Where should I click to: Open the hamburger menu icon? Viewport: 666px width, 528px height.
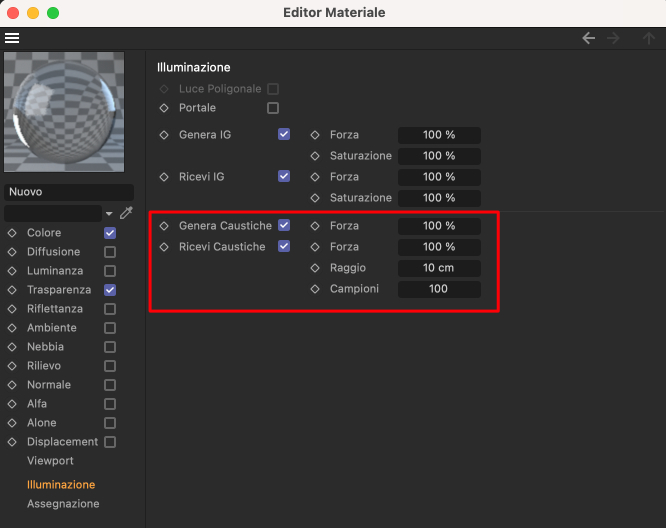(12, 38)
